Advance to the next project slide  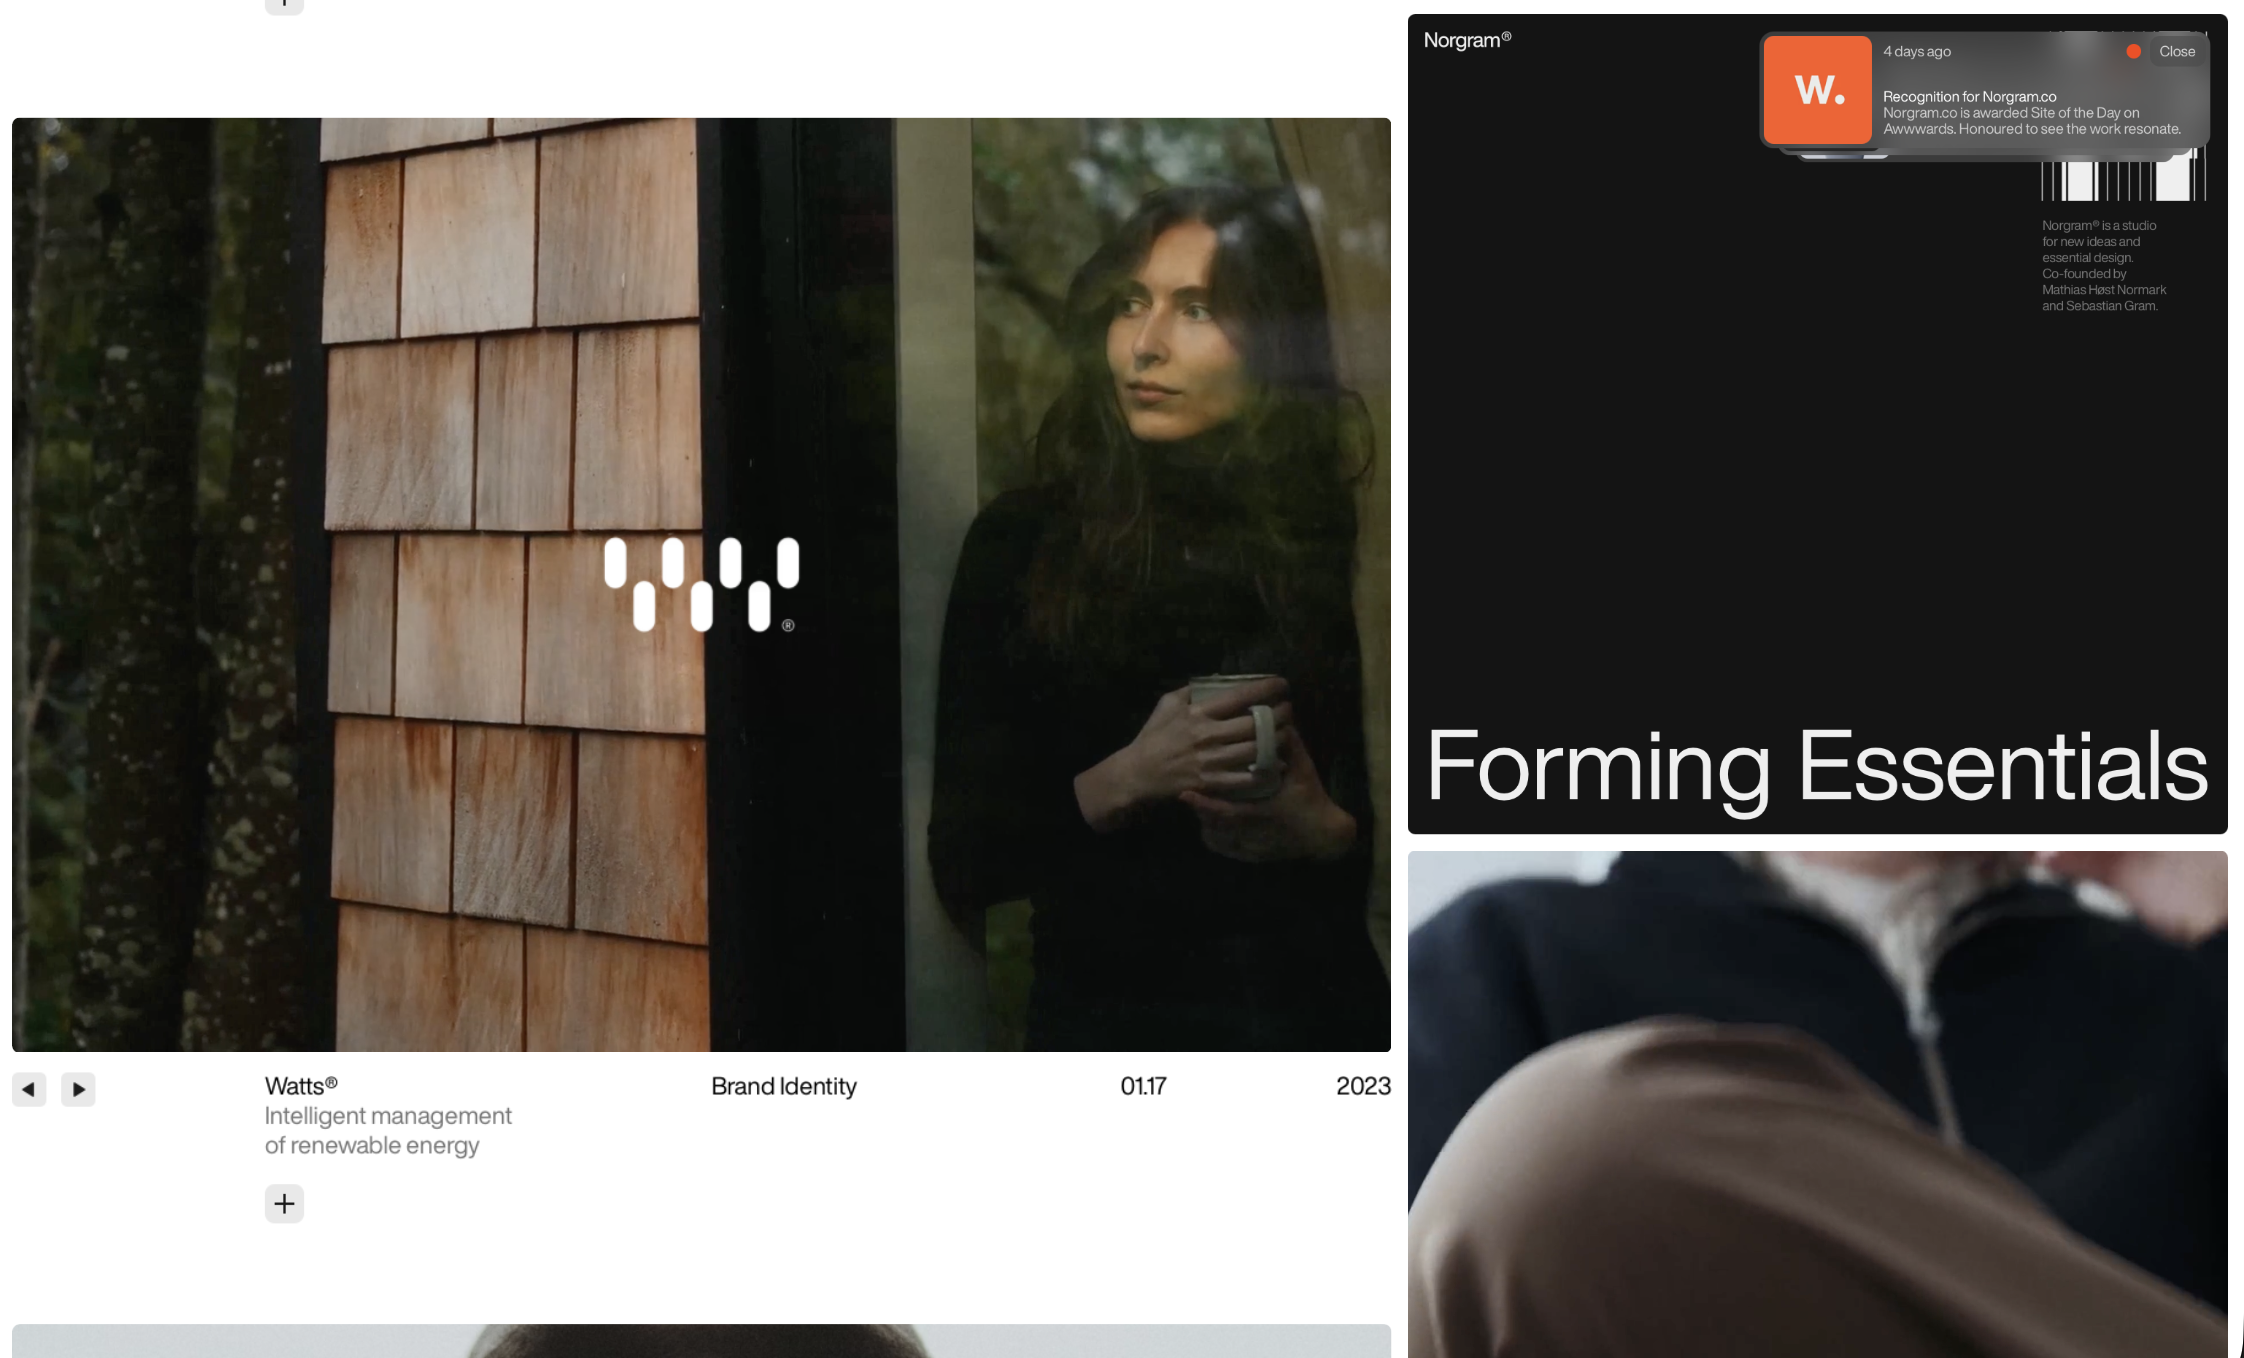tap(78, 1089)
